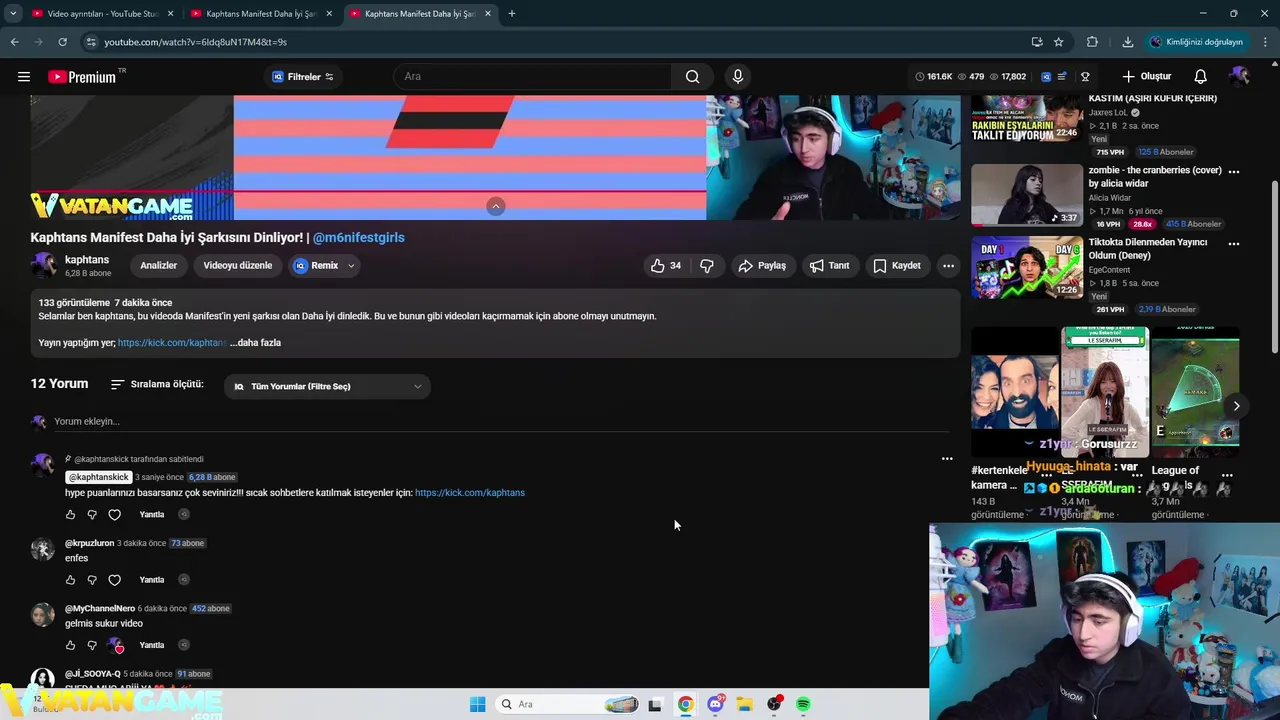Viewport: 1280px width, 720px height.
Task: Open the vidIQ list icon in header
Action: pyautogui.click(x=1062, y=77)
